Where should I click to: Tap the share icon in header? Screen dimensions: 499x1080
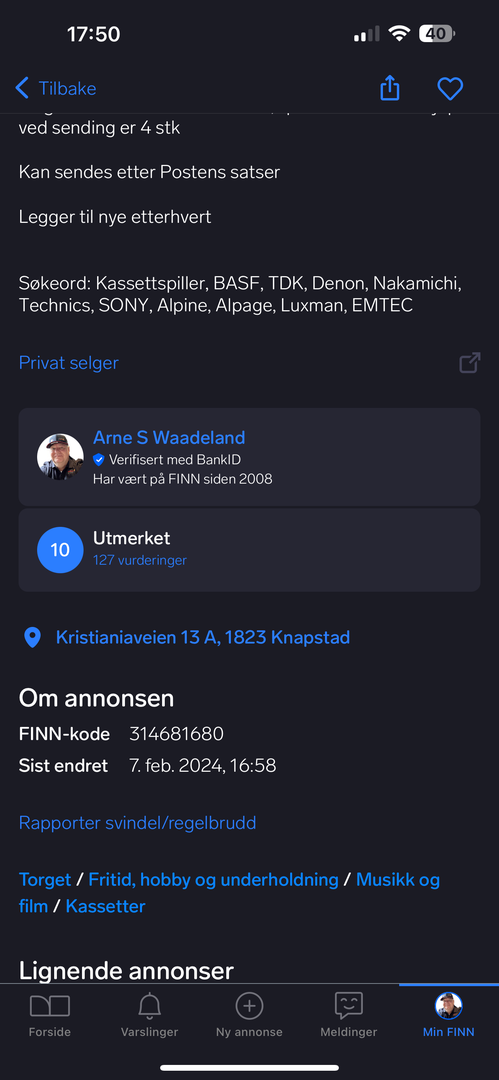pos(389,88)
